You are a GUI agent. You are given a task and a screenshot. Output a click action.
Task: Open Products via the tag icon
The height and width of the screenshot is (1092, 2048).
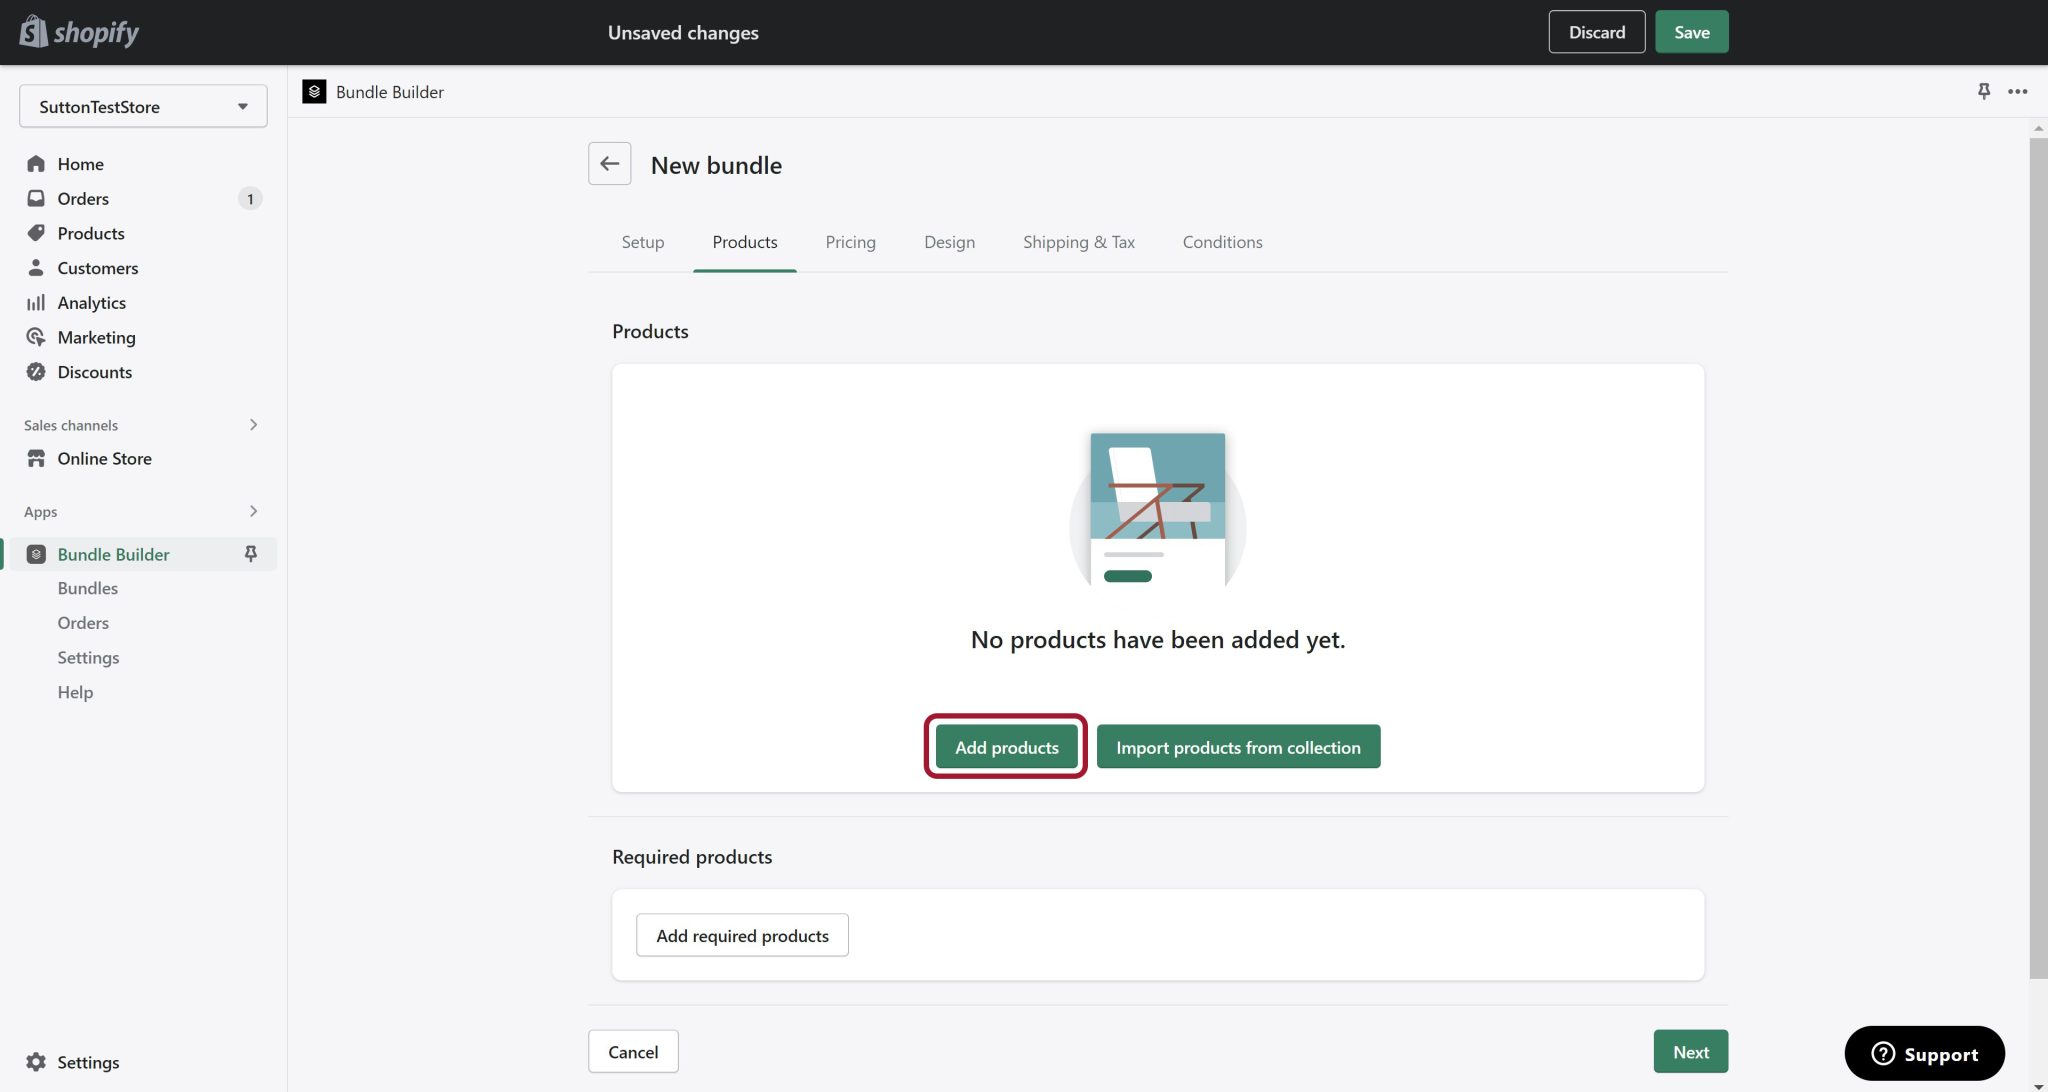pos(36,233)
